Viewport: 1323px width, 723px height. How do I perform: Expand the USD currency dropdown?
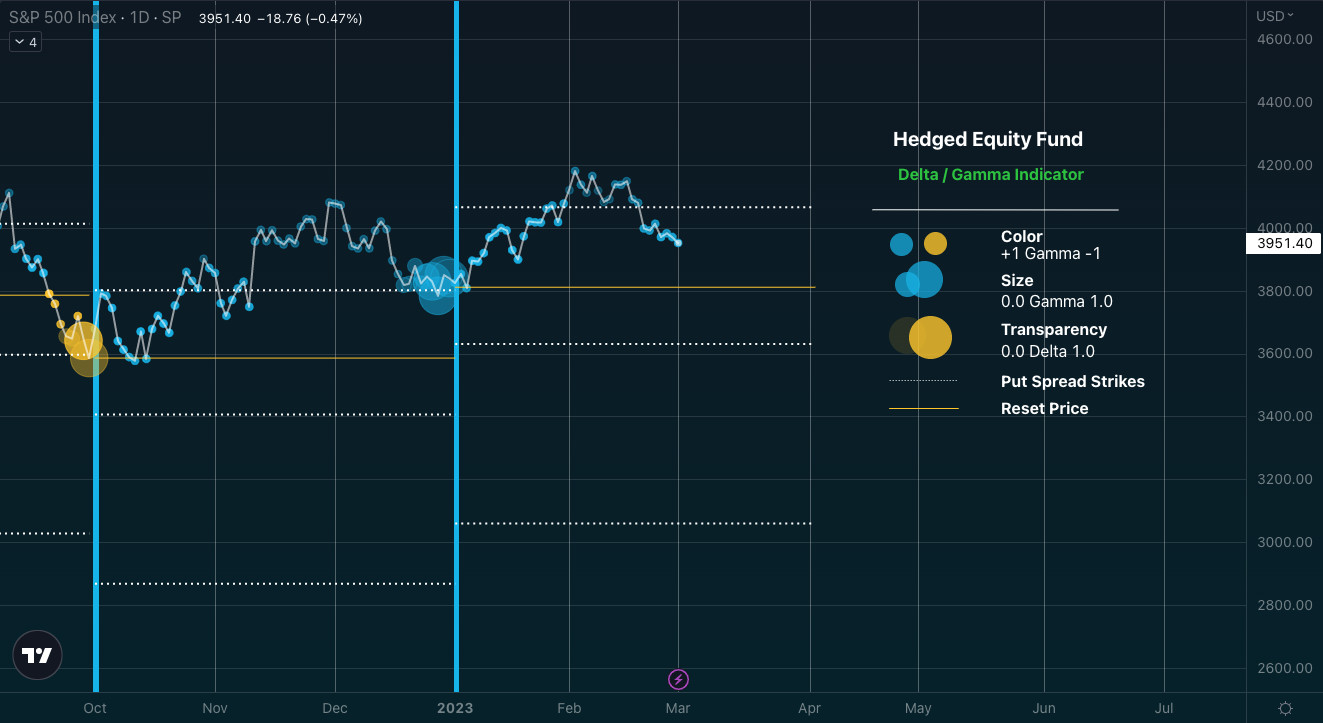pos(1275,16)
